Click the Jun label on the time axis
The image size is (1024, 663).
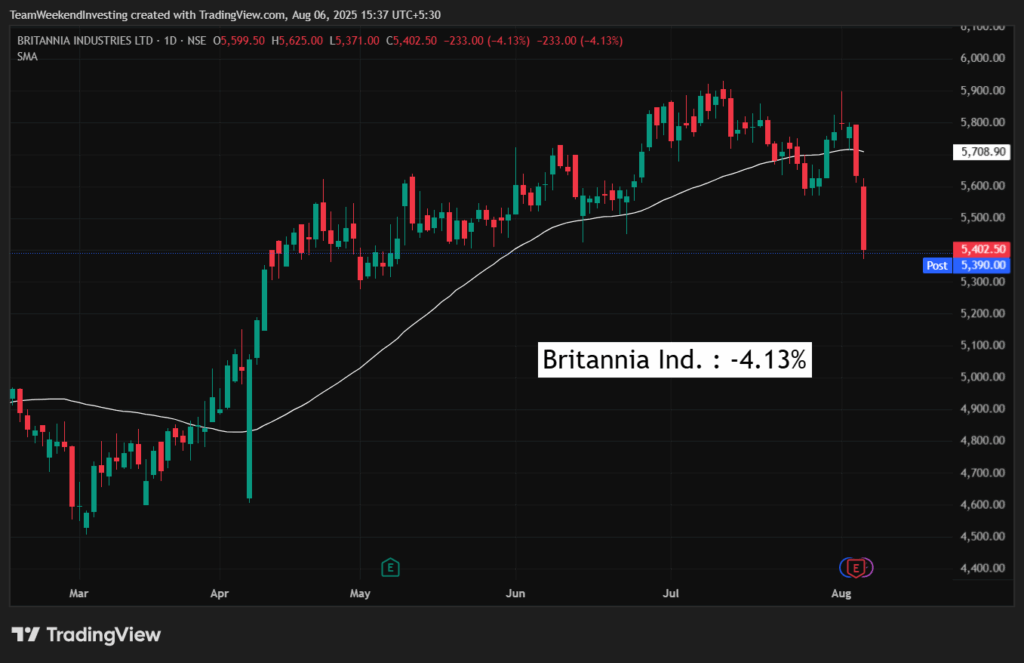coord(515,593)
